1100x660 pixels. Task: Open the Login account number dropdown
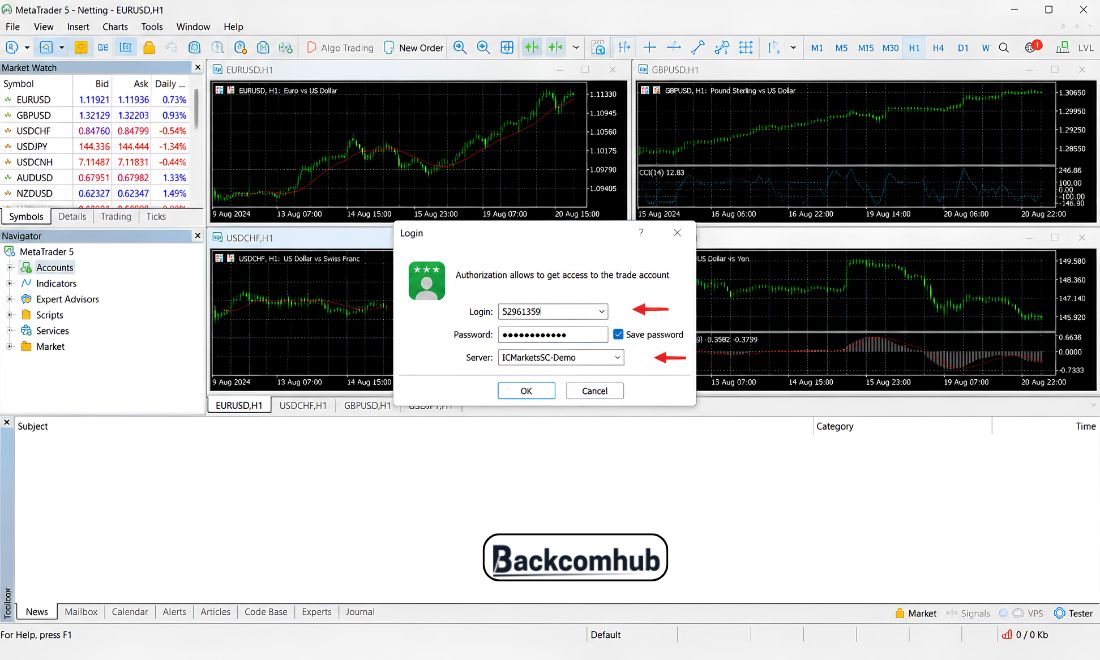[x=601, y=311]
